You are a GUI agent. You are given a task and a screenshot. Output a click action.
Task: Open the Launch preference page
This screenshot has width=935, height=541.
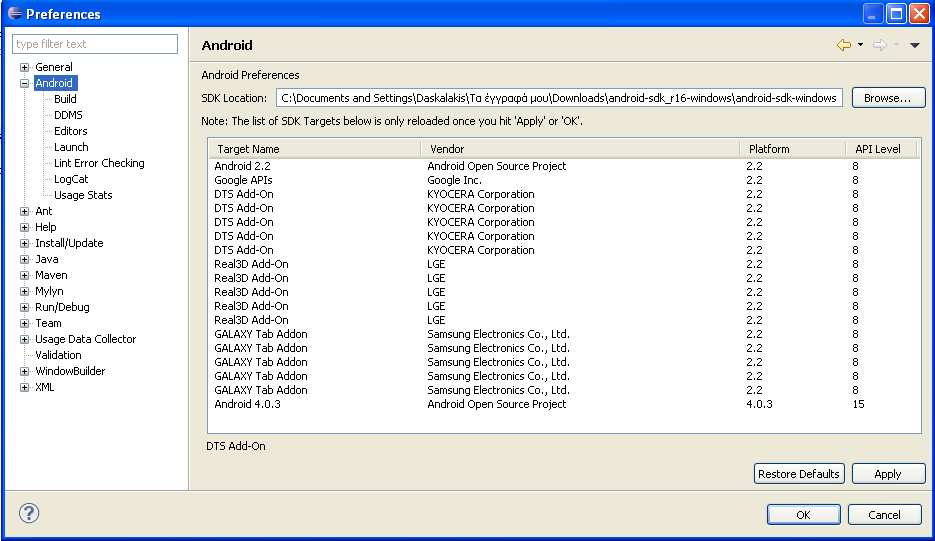(x=71, y=147)
